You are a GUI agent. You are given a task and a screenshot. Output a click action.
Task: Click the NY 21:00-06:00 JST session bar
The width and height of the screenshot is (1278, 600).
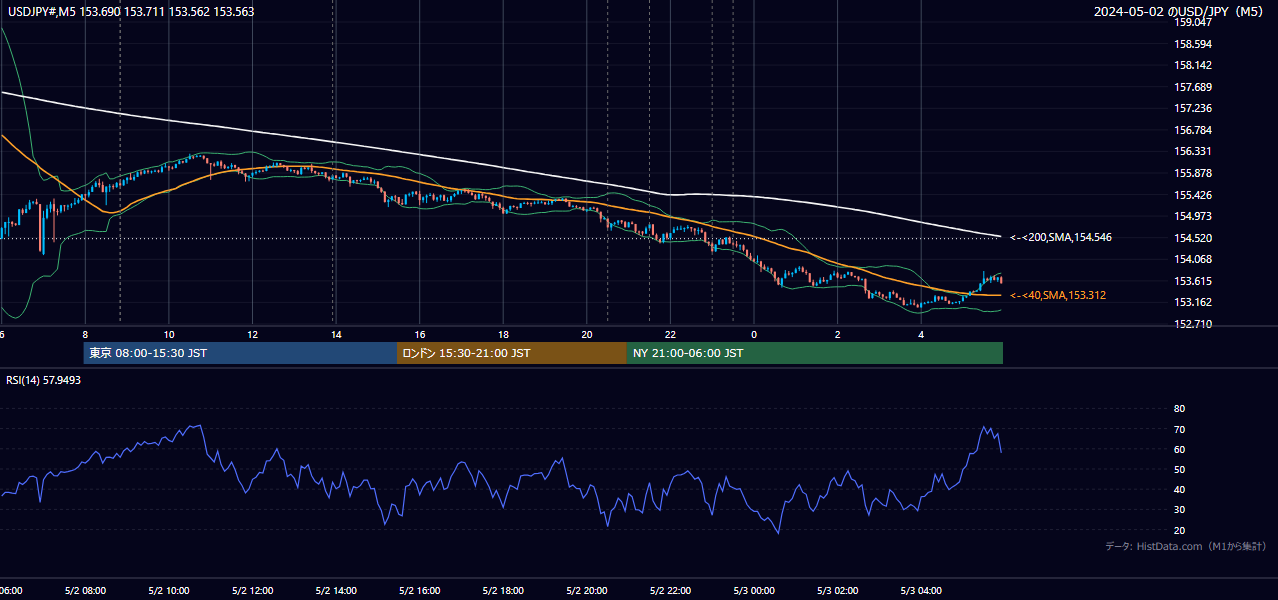[815, 353]
